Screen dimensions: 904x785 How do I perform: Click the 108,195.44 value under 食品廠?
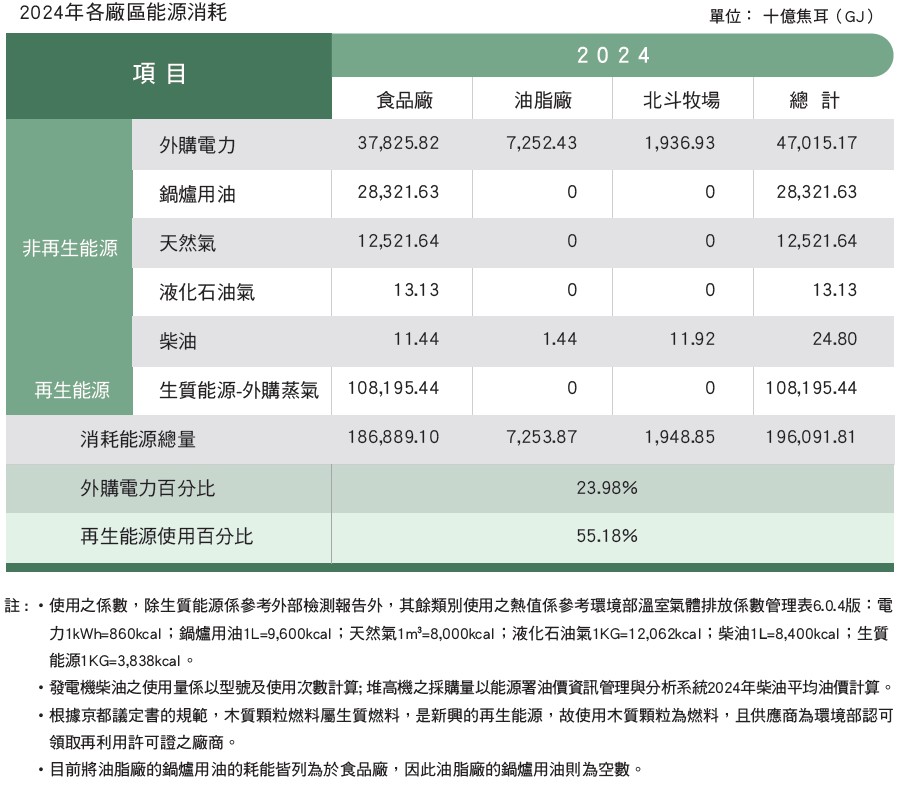[393, 388]
